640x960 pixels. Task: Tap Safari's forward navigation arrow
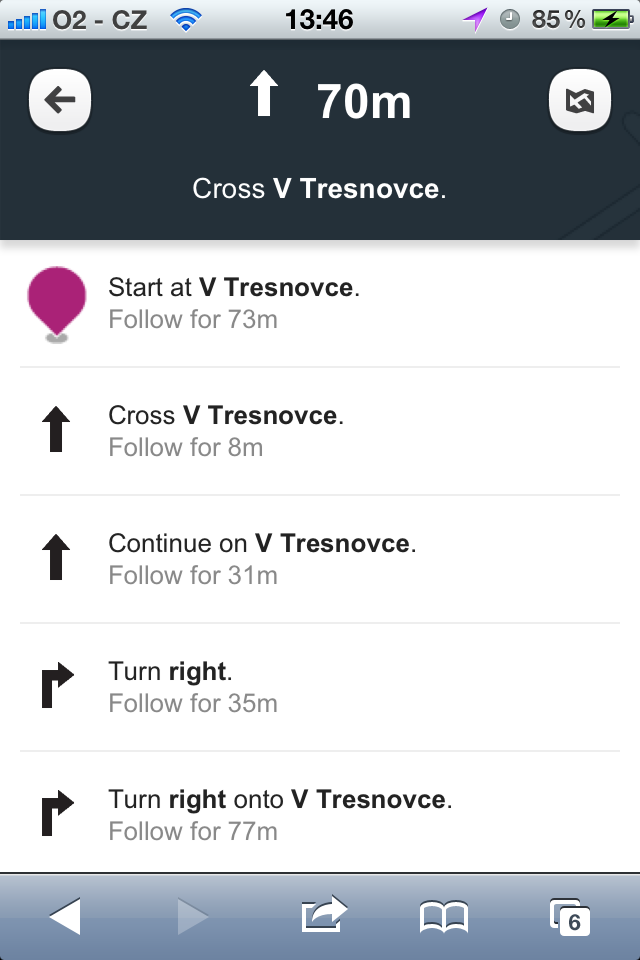(191, 916)
